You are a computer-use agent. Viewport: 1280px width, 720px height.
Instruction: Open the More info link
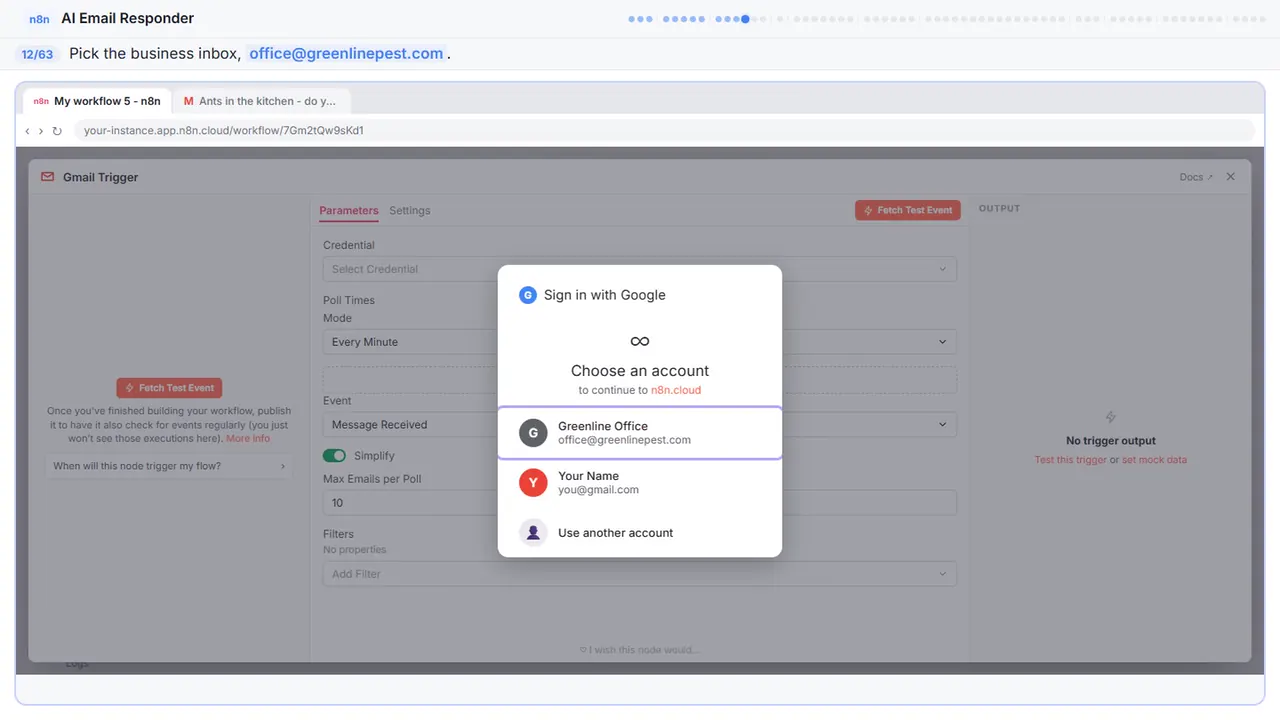248,439
